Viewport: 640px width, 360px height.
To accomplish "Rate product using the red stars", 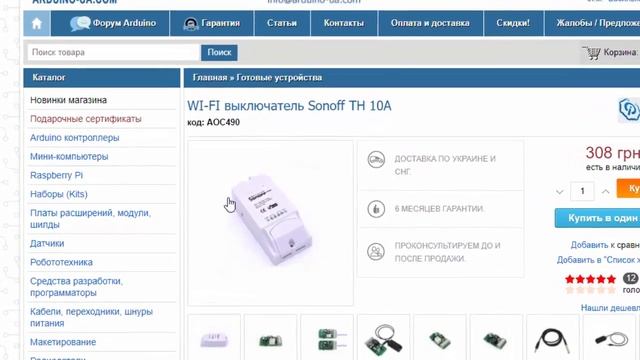I will (590, 279).
